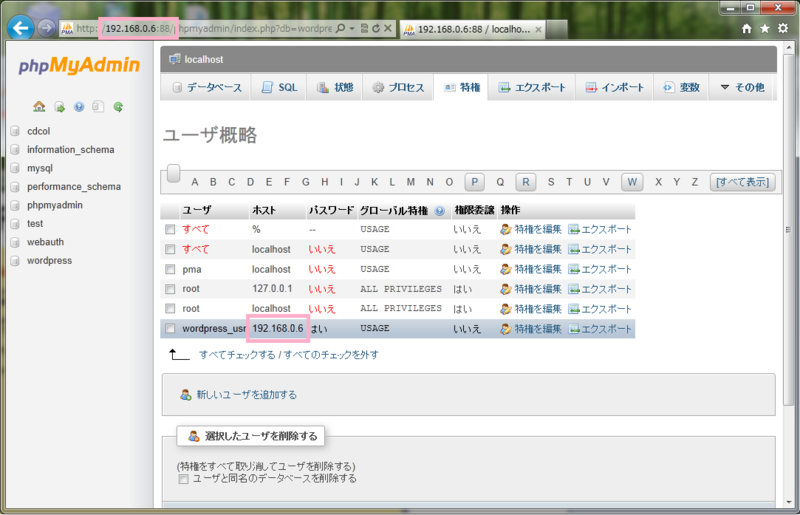Switch to the インポート tab
Image resolution: width=800 pixels, height=515 pixels.
614,87
